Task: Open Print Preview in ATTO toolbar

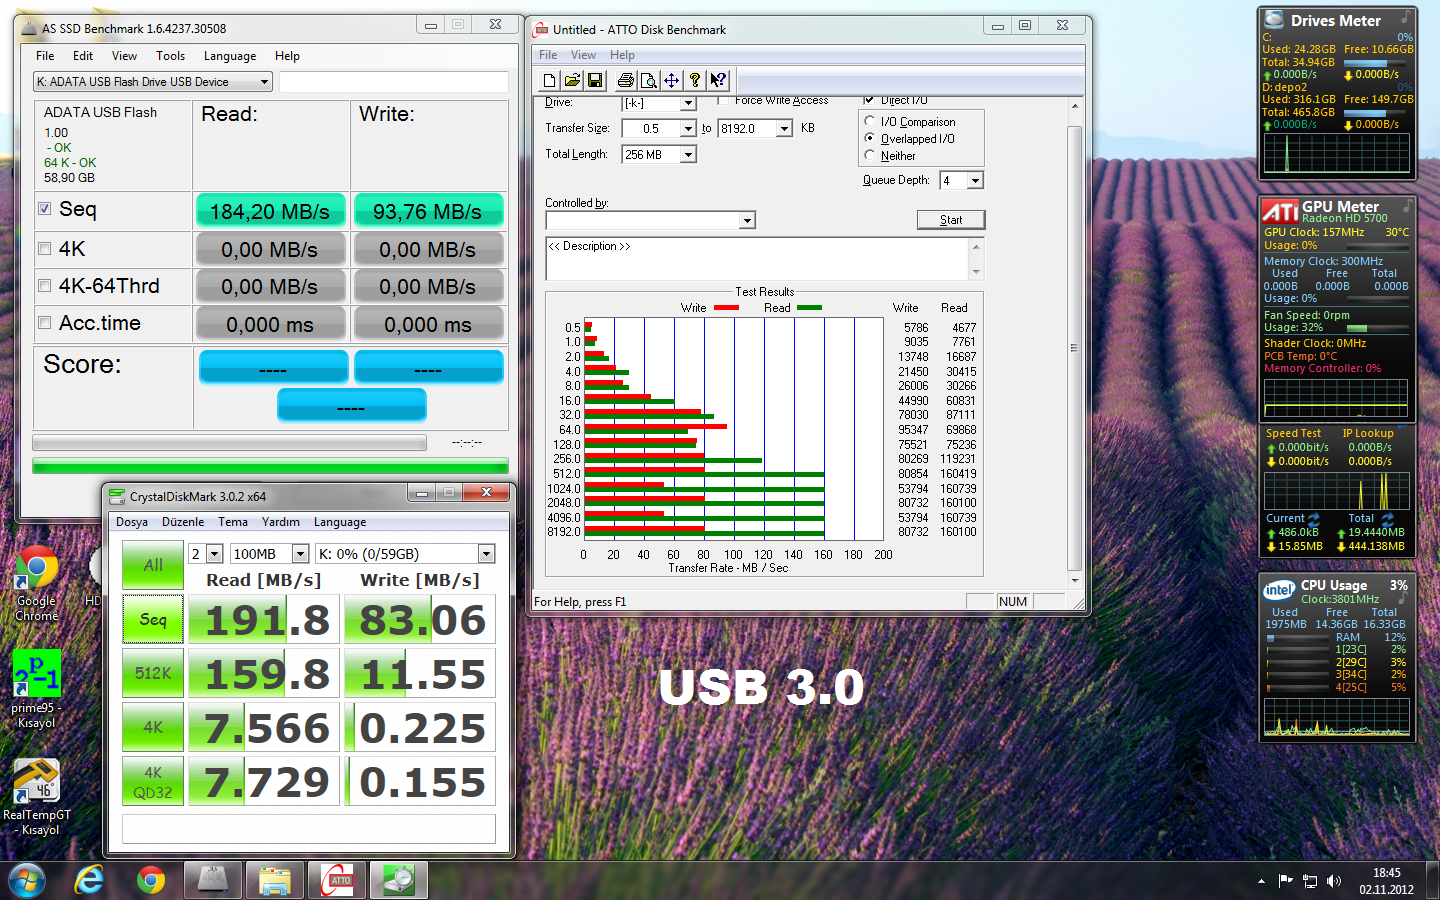Action: [x=649, y=81]
